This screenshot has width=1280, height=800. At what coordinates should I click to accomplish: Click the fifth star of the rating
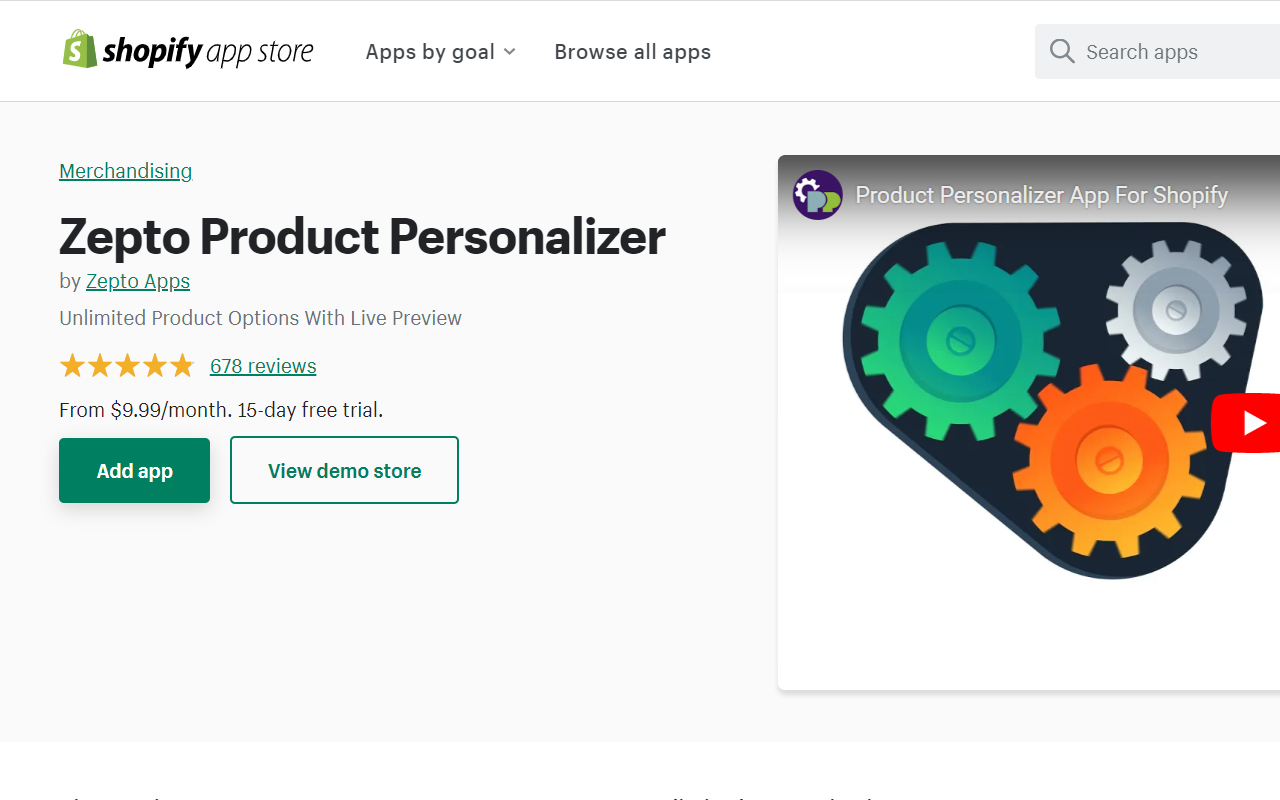pyautogui.click(x=182, y=365)
